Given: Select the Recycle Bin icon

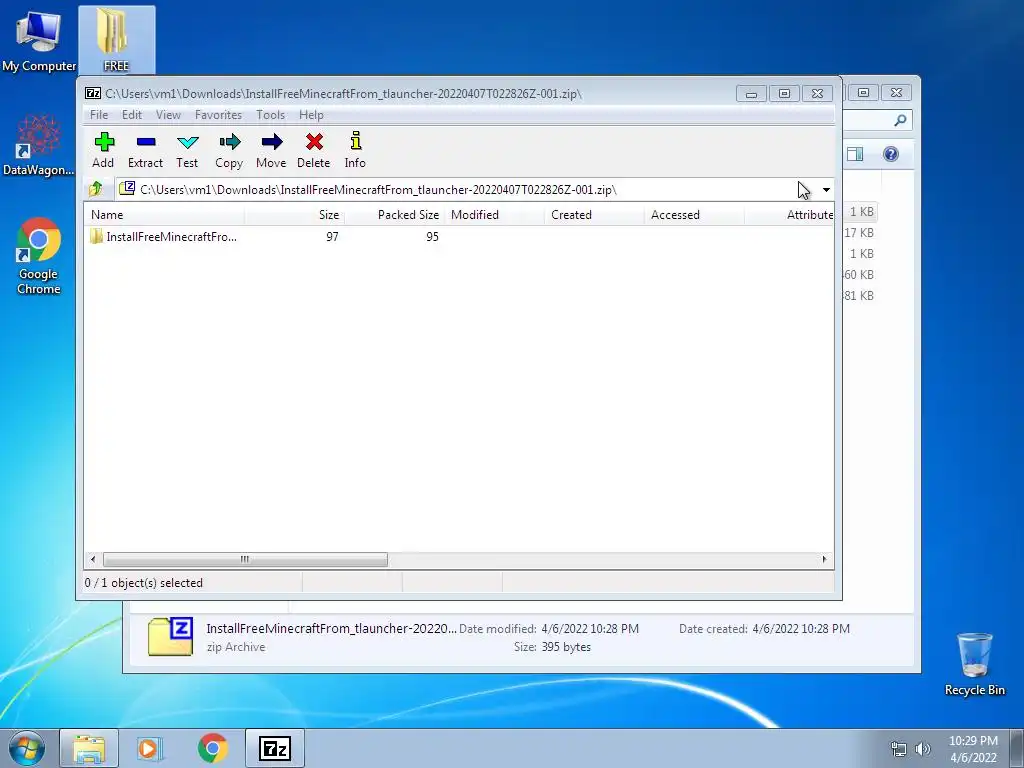Looking at the screenshot, I should pos(974,664).
